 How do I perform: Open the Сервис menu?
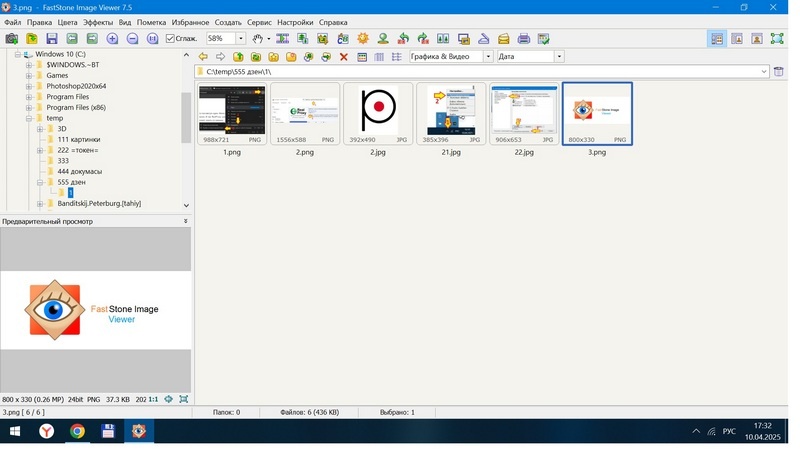click(x=259, y=22)
